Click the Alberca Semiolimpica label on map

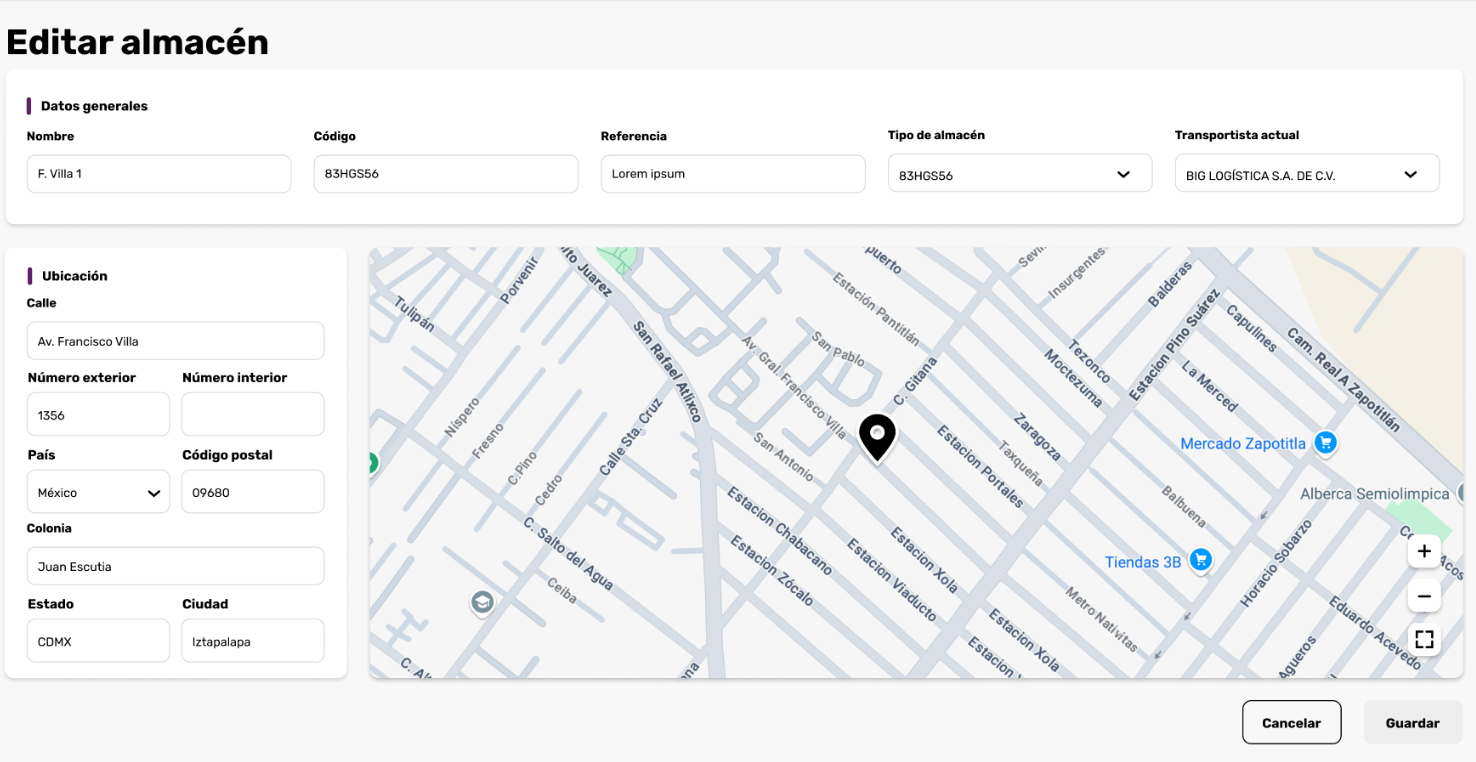(1374, 494)
